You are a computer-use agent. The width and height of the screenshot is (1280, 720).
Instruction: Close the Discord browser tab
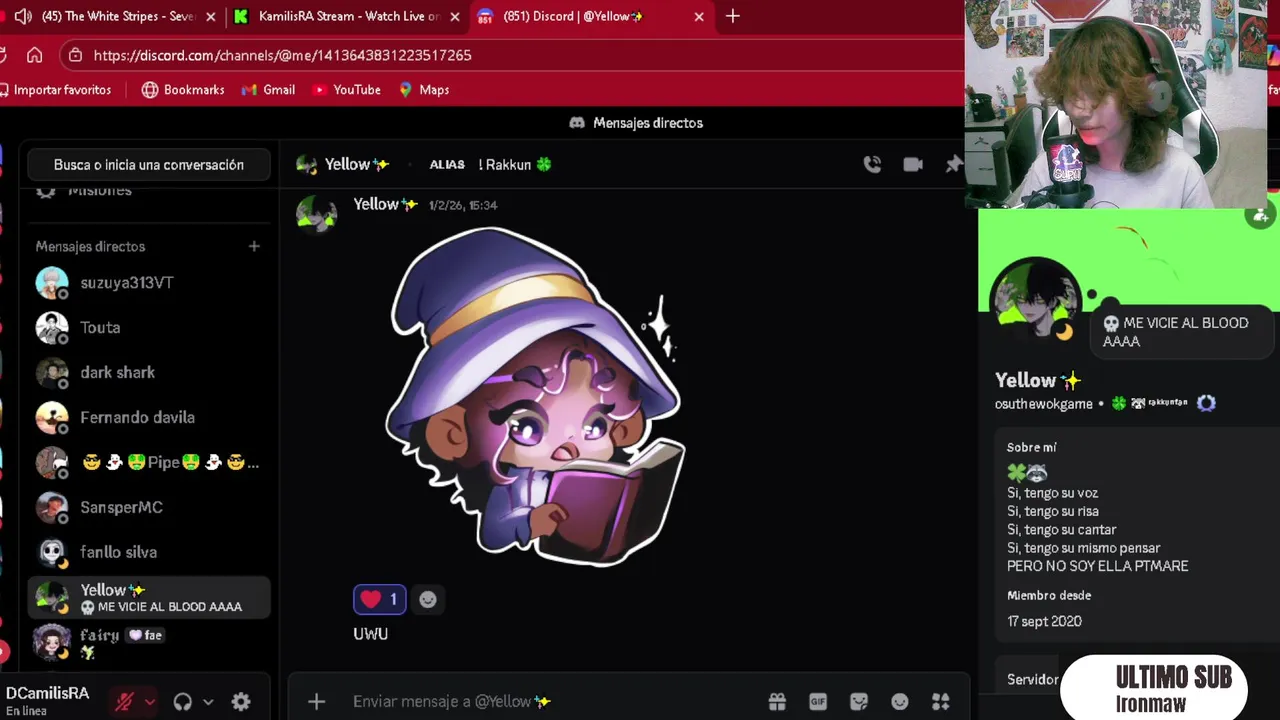pyautogui.click(x=699, y=16)
